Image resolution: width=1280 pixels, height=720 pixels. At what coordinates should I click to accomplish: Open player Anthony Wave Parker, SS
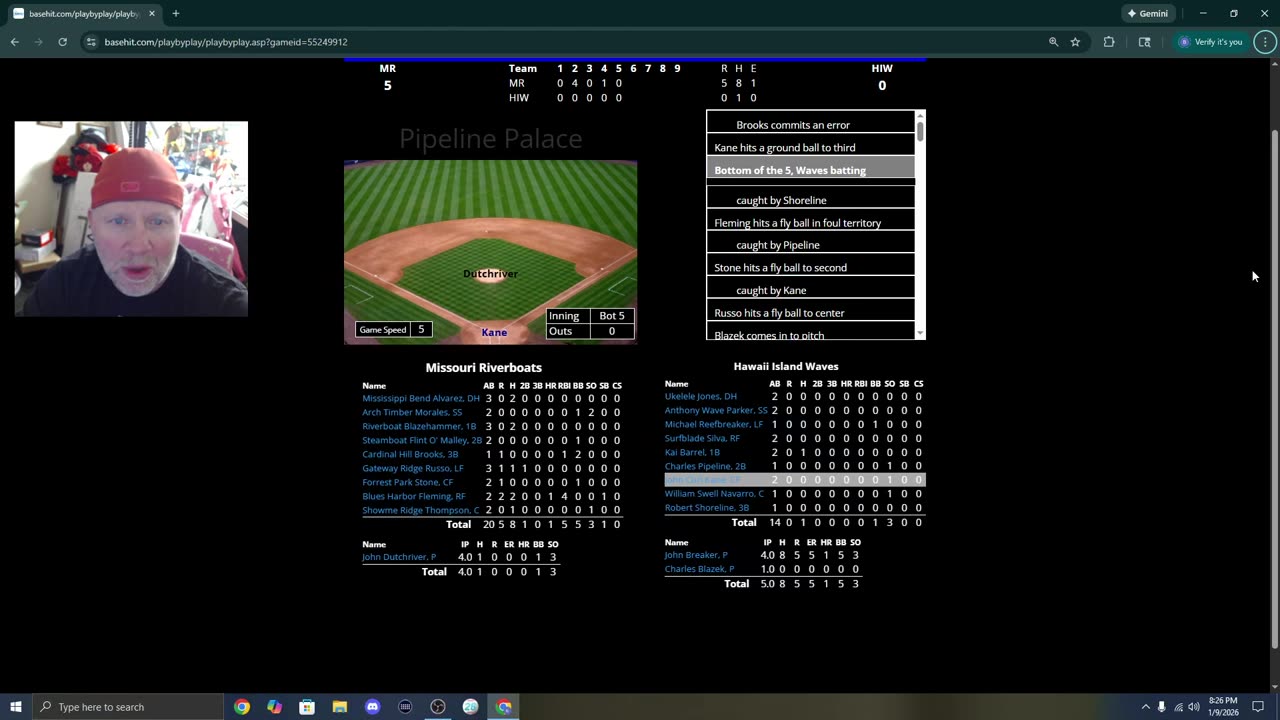(716, 410)
